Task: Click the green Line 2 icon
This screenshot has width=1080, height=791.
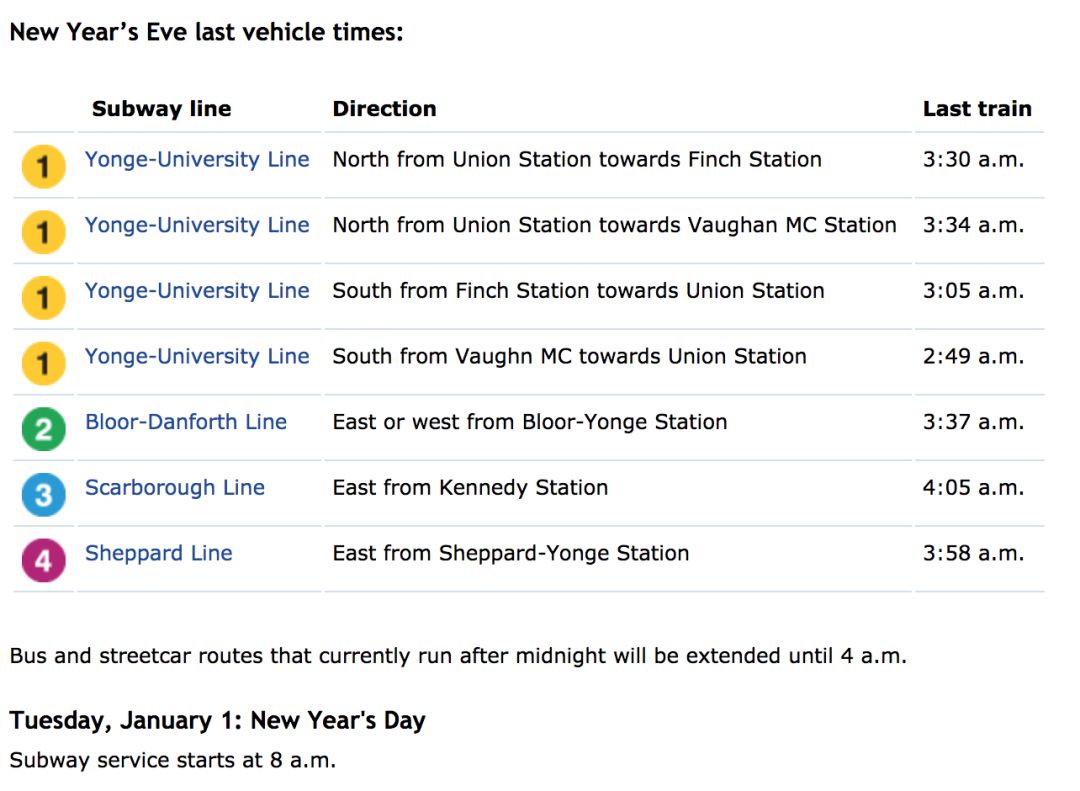Action: coord(43,429)
